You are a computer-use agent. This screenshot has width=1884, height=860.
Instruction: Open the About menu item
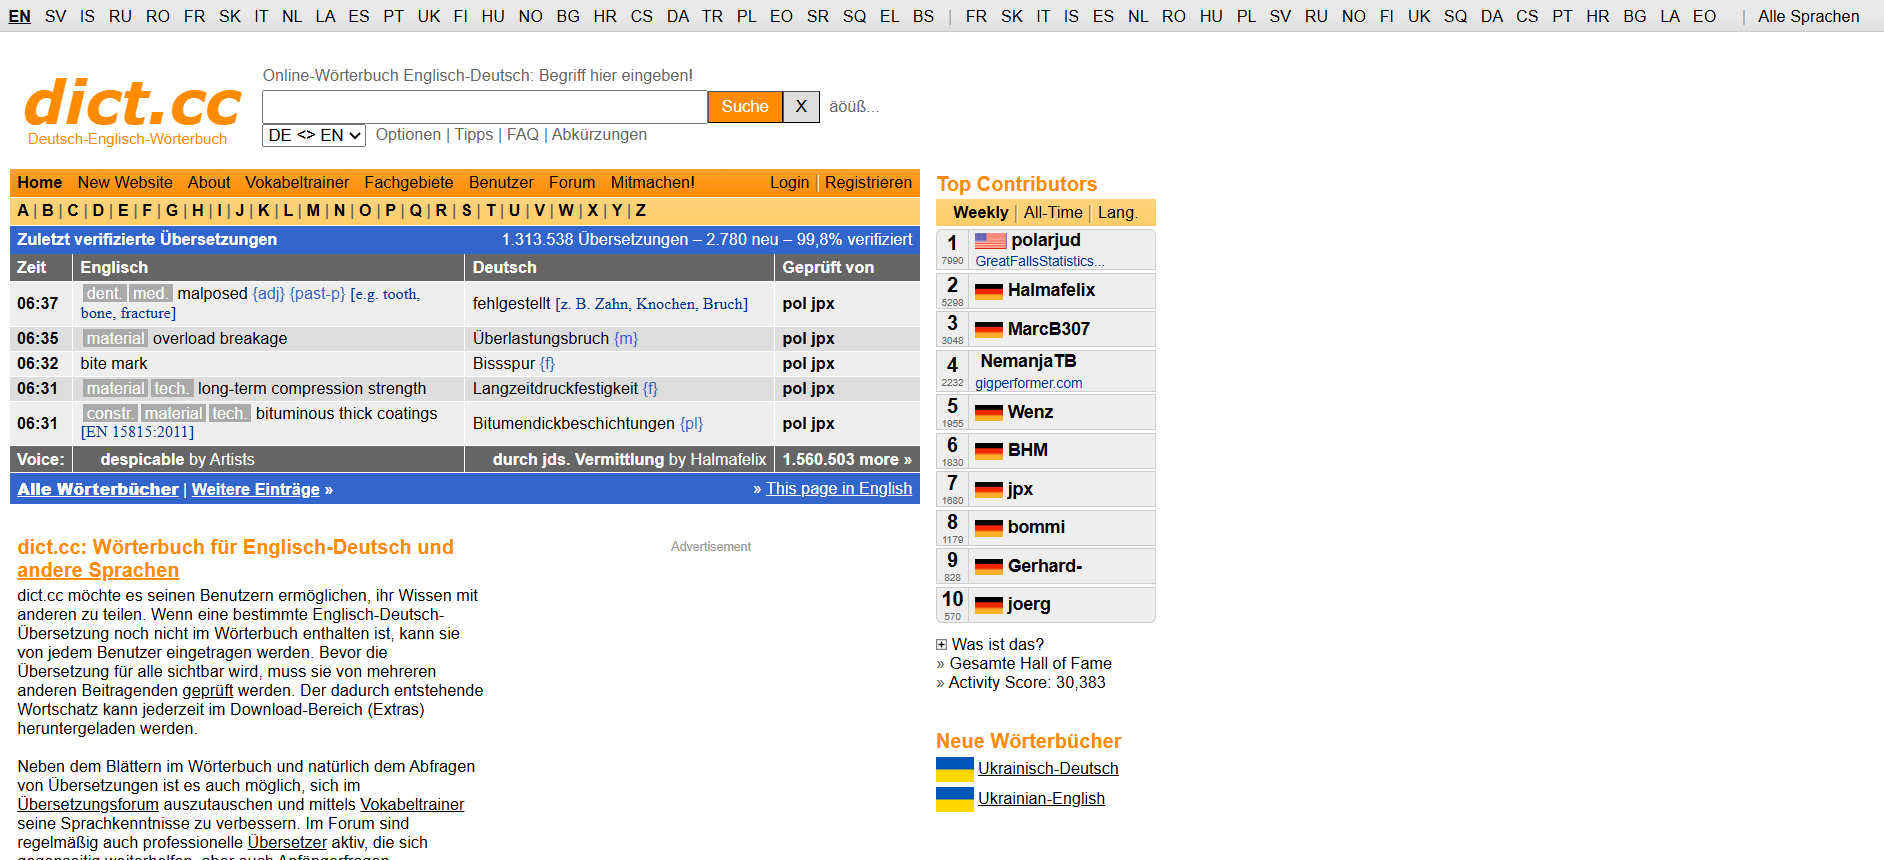point(209,183)
